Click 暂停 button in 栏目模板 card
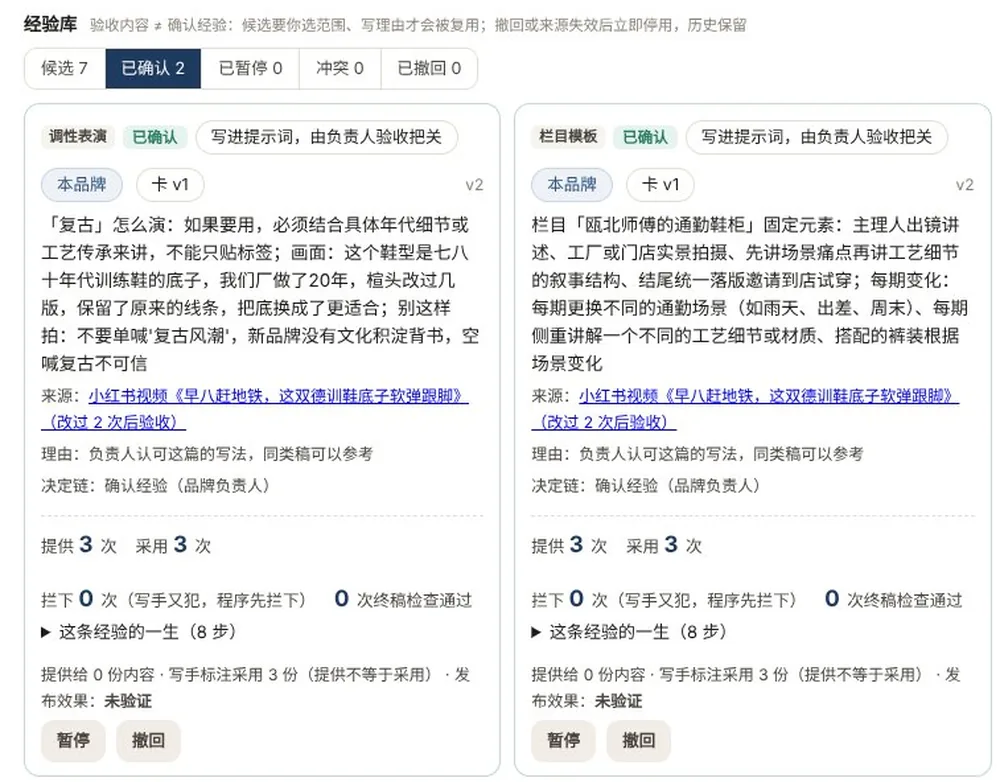The height and width of the screenshot is (782, 1000). point(564,741)
